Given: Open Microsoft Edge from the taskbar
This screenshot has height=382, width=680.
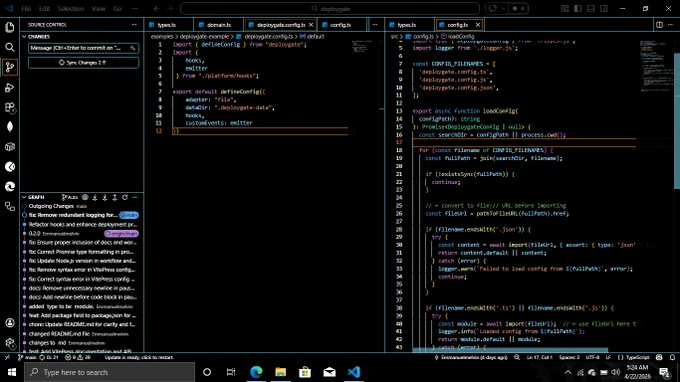Looking at the screenshot, I should (x=256, y=372).
